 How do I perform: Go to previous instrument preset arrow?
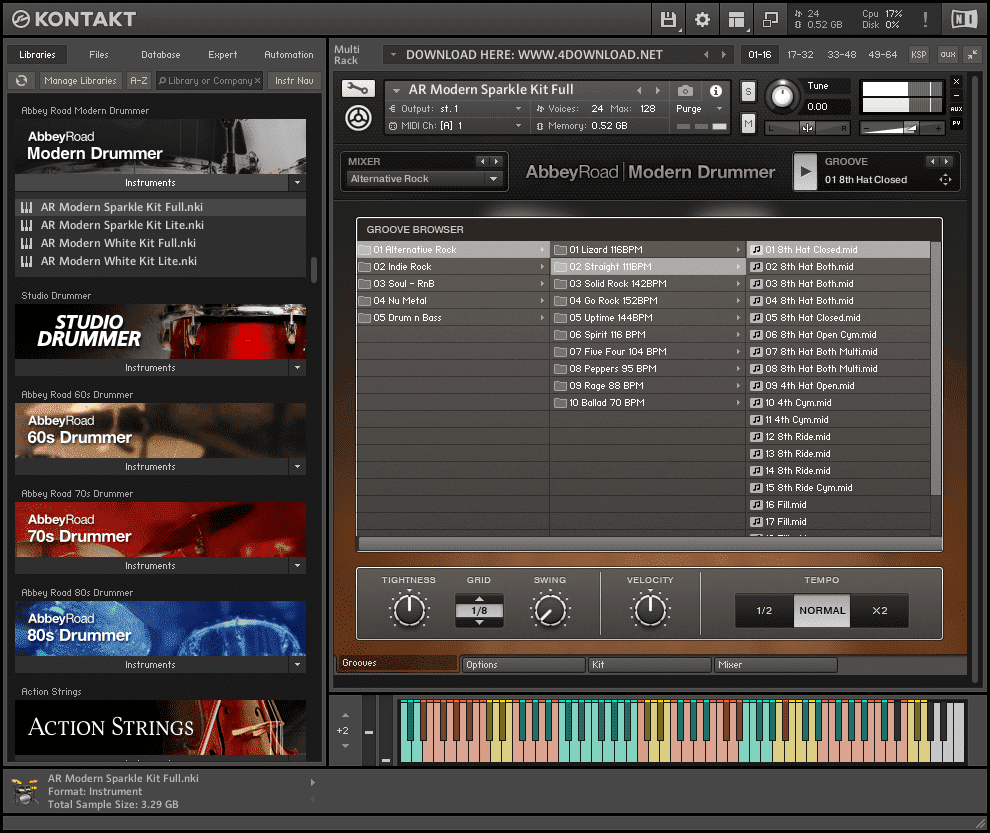(x=639, y=90)
